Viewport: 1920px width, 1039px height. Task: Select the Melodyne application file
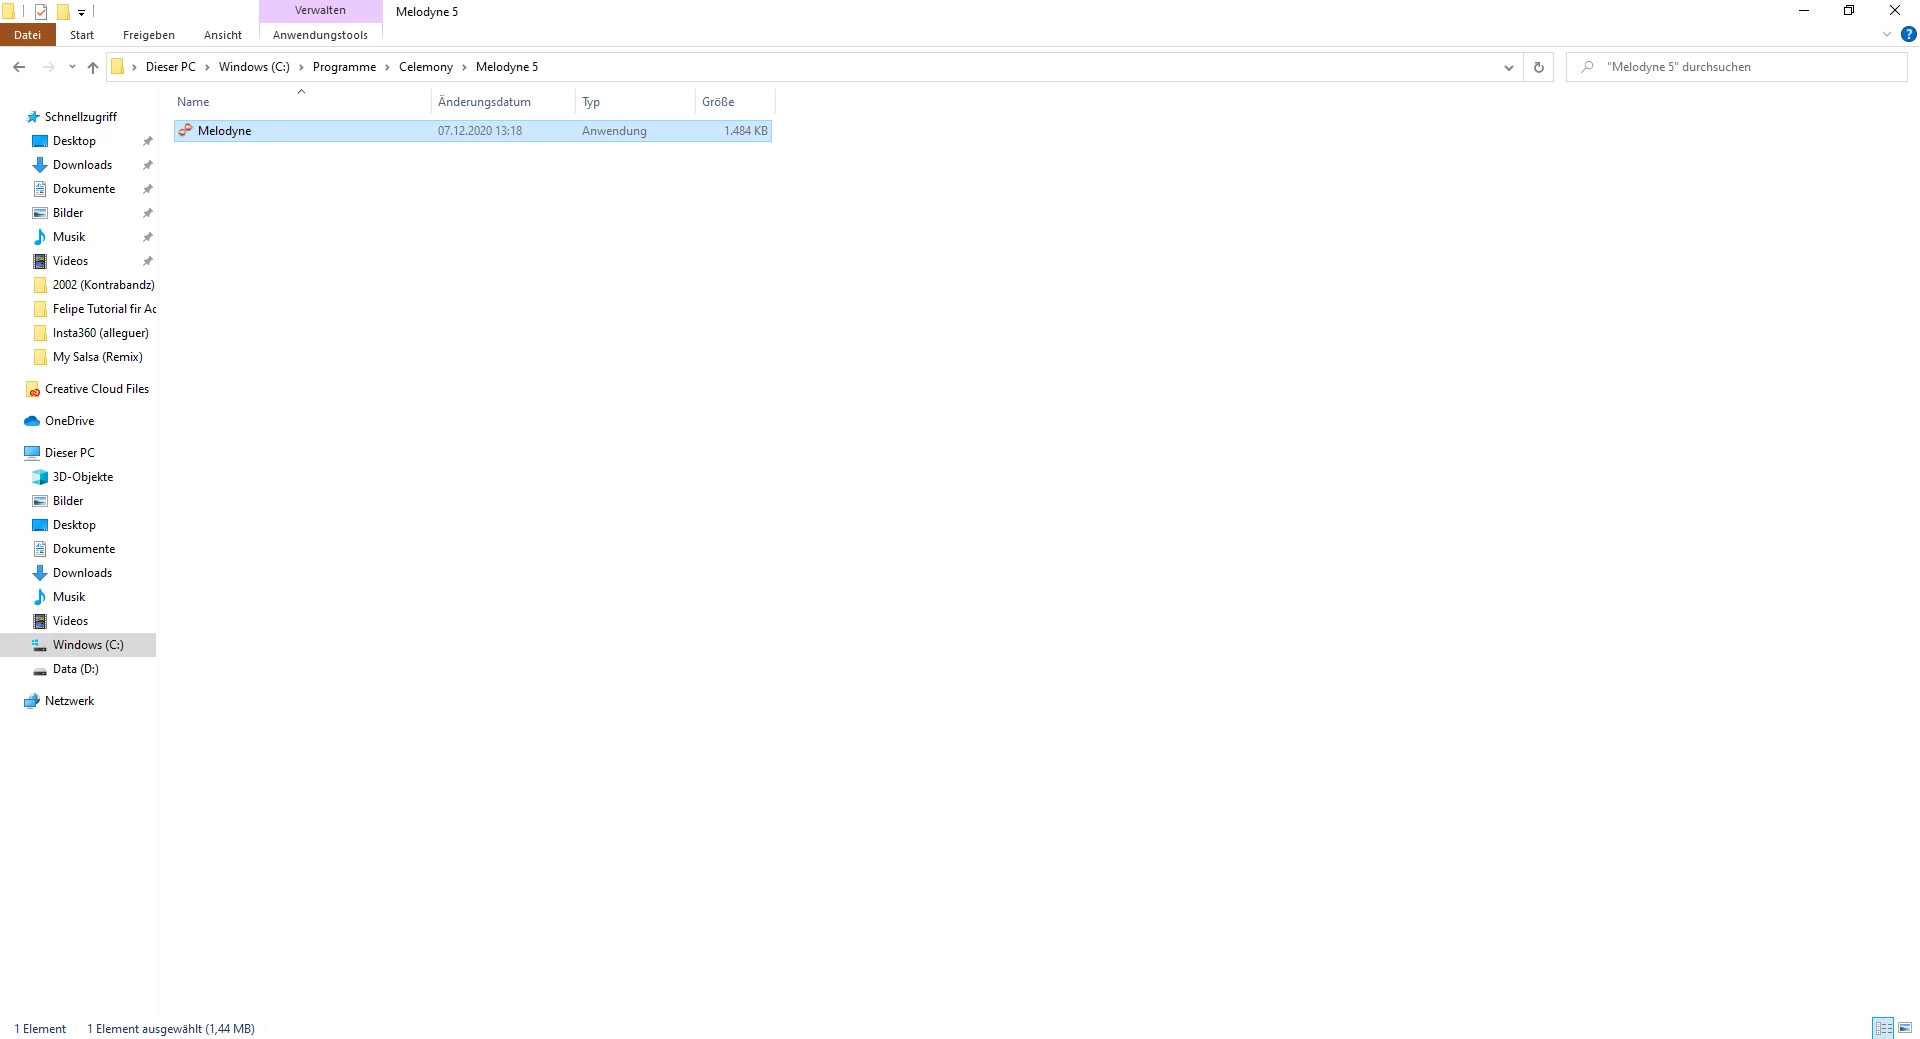[x=472, y=131]
